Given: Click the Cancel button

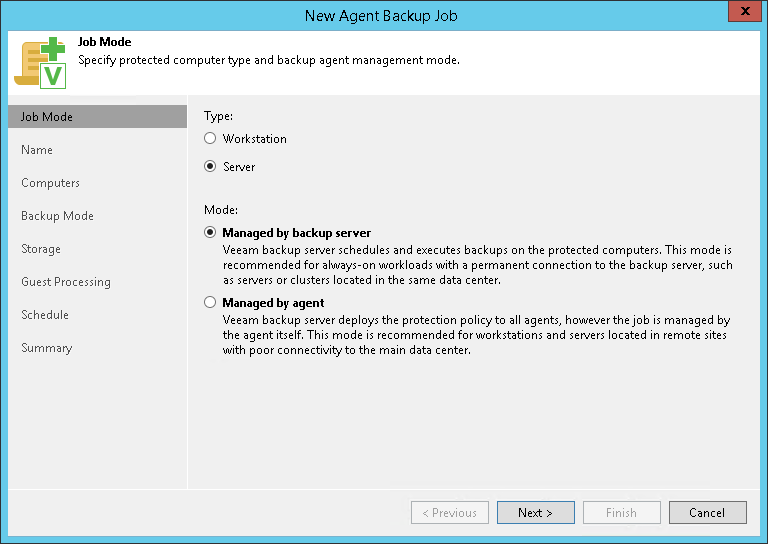Looking at the screenshot, I should coord(706,513).
